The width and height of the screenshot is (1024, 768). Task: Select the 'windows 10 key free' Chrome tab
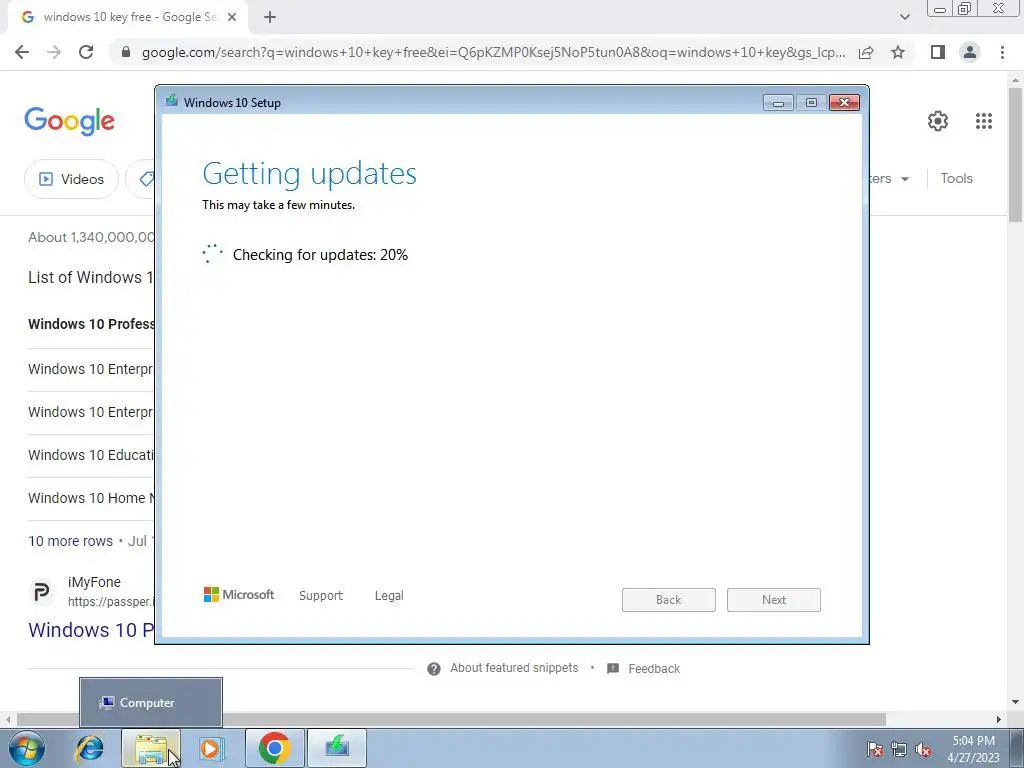(x=128, y=17)
